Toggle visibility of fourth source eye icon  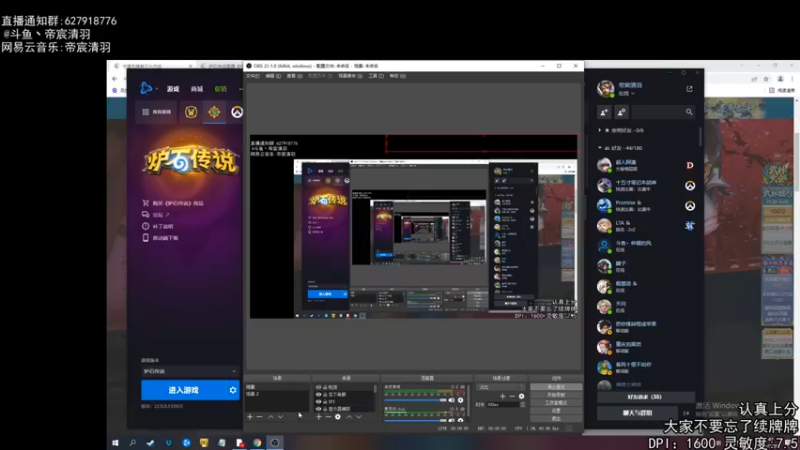coord(318,409)
